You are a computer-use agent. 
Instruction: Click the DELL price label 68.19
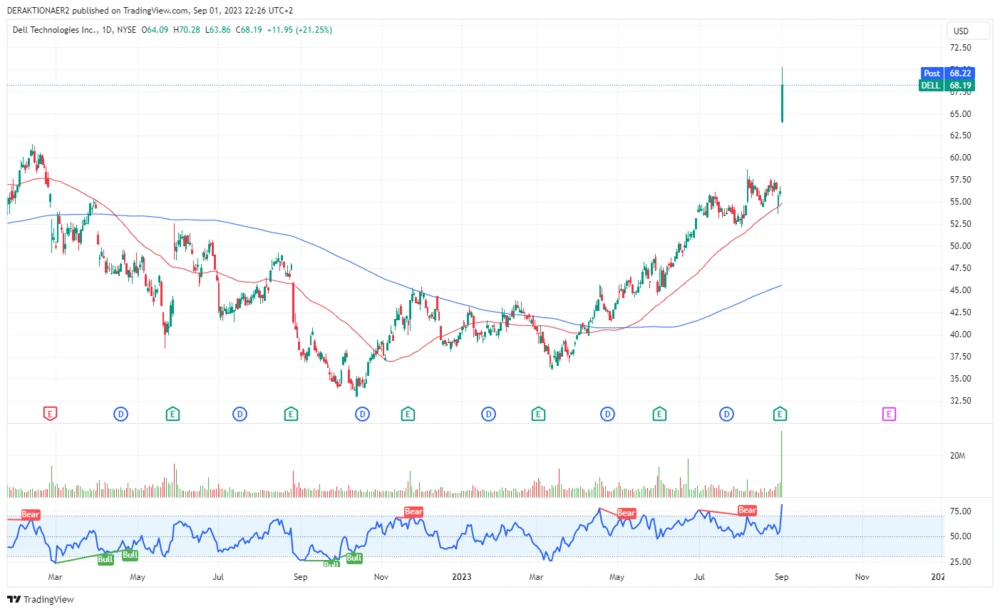(x=945, y=86)
